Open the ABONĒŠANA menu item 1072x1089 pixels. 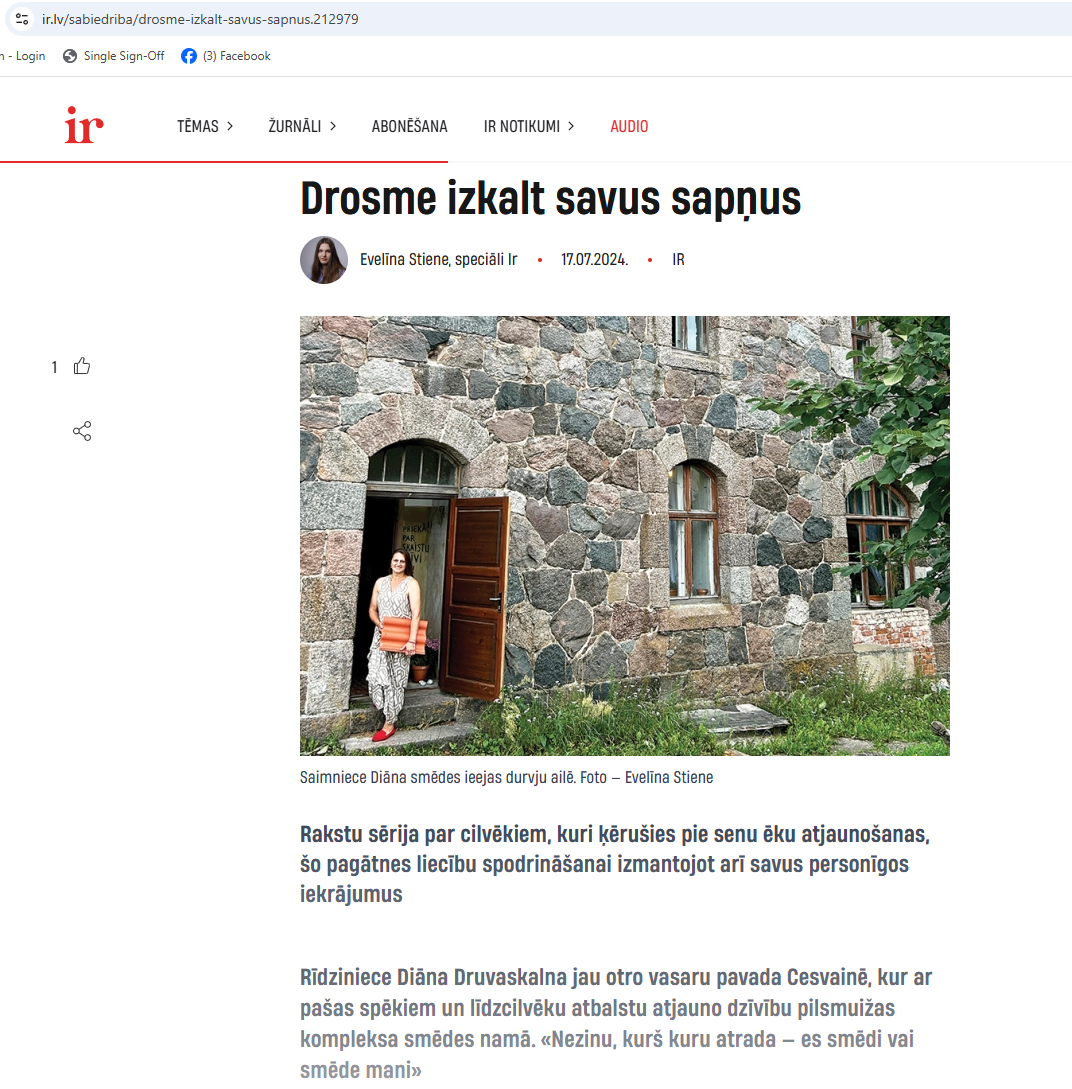(409, 126)
